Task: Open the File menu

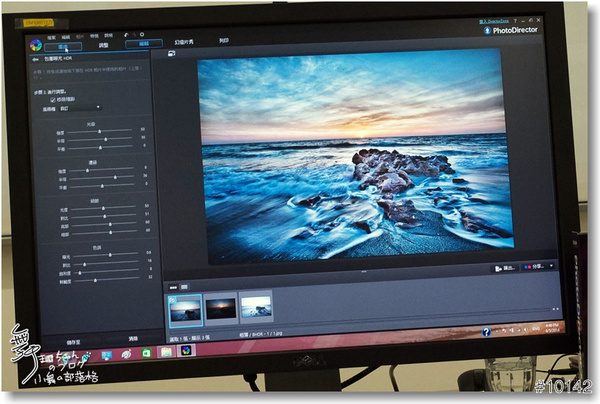Action: pos(52,37)
